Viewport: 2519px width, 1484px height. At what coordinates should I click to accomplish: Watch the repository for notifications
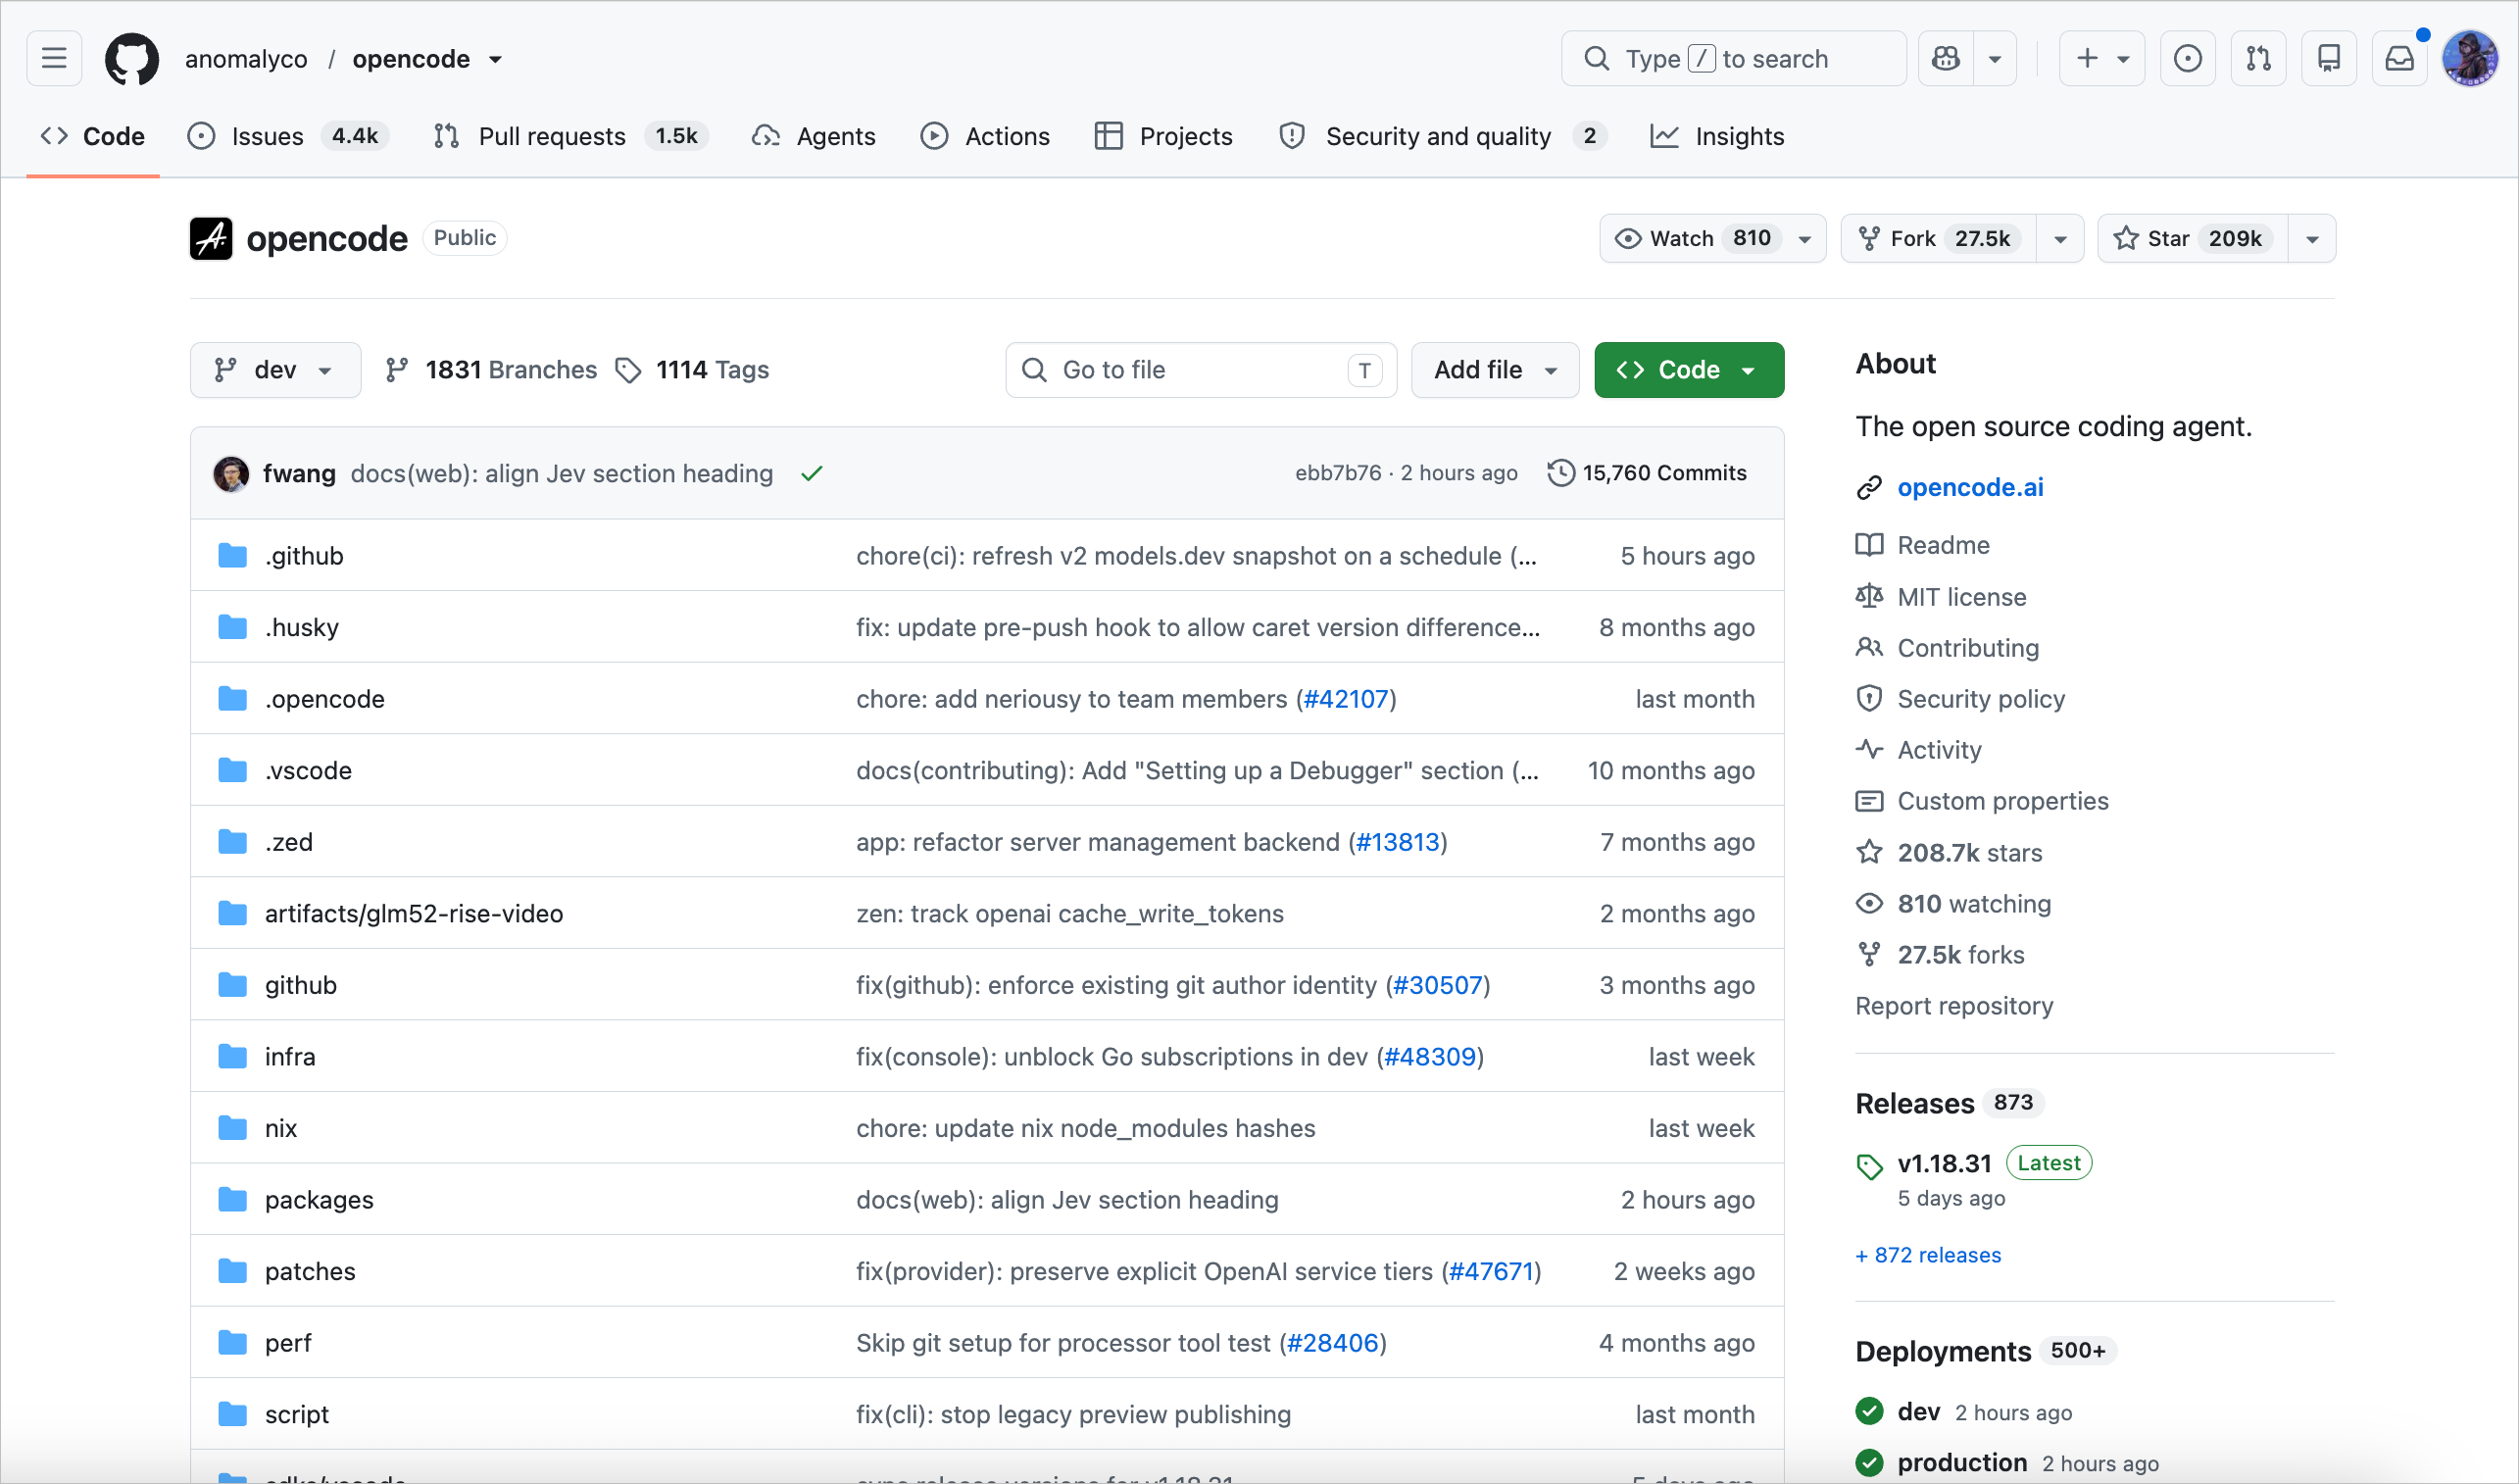pyautogui.click(x=1712, y=238)
